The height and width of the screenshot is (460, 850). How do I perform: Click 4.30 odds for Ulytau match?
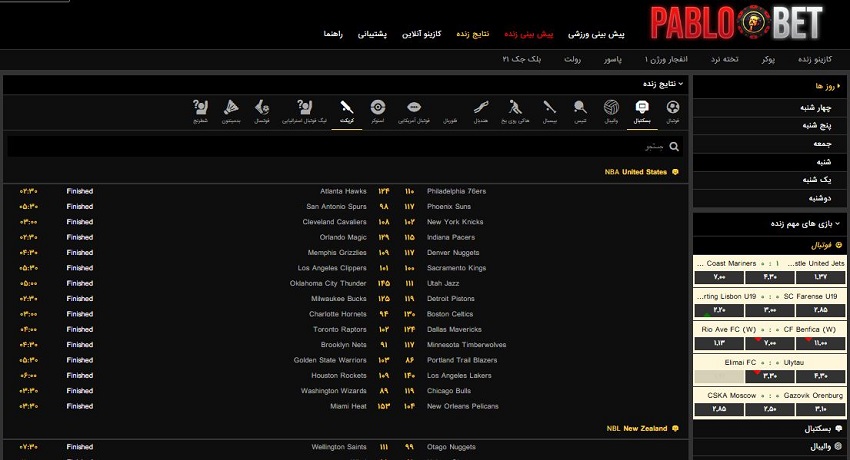point(820,376)
